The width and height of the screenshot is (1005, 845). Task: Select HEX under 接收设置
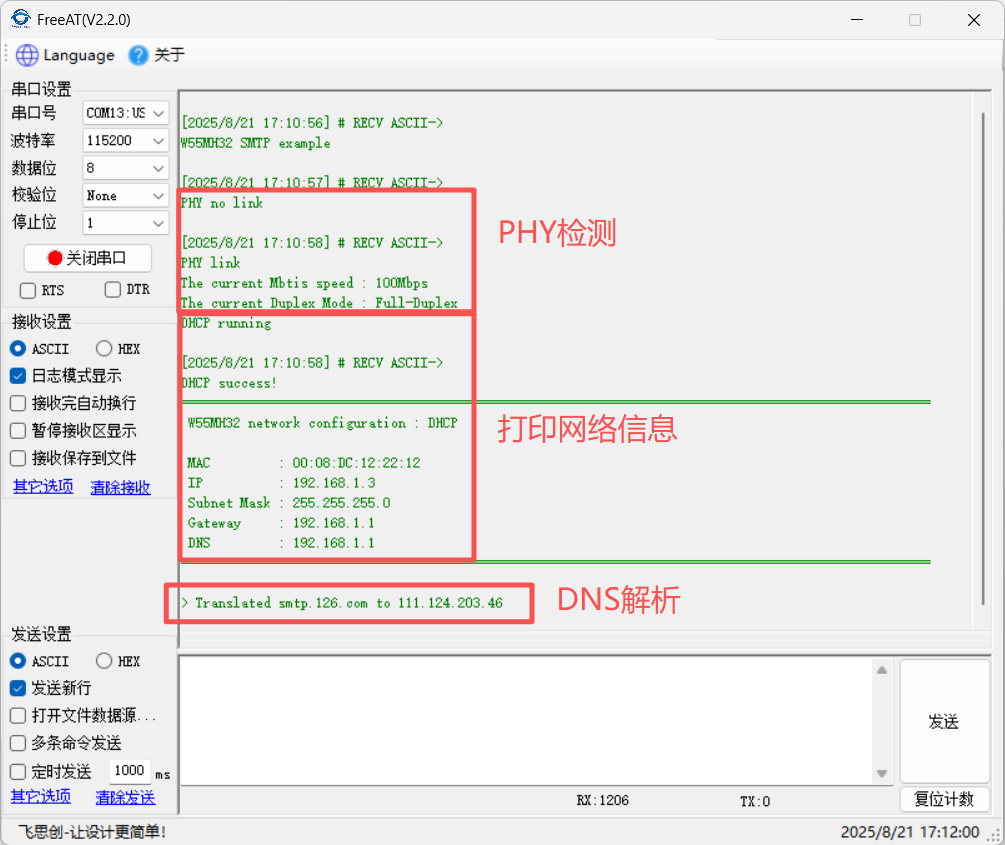click(x=104, y=349)
